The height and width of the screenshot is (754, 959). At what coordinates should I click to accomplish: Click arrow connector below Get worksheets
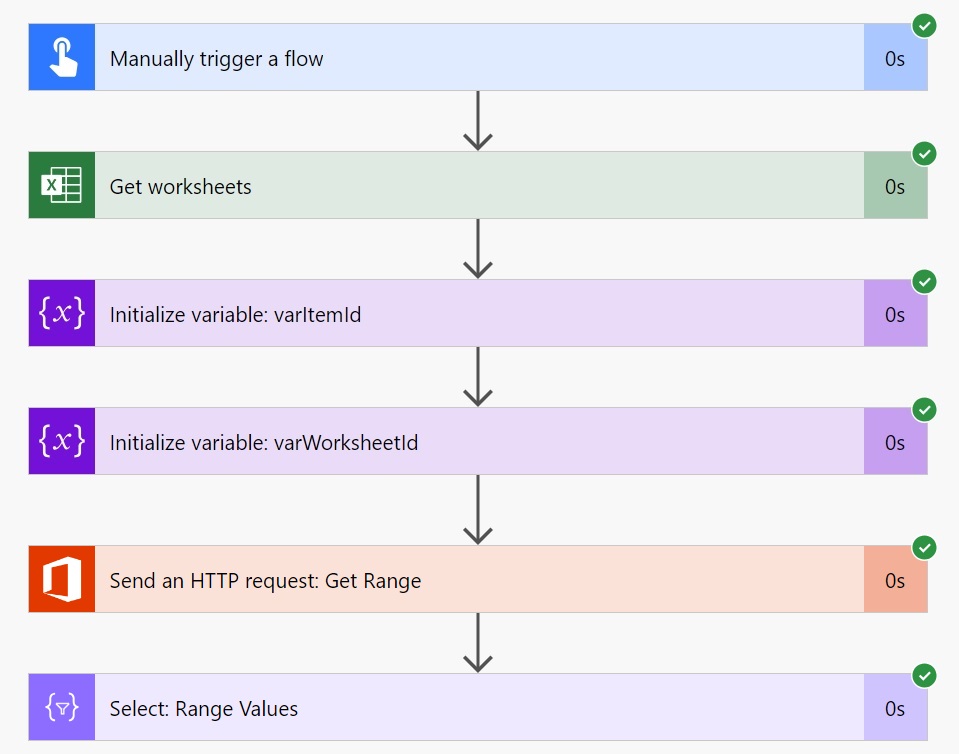[x=478, y=249]
